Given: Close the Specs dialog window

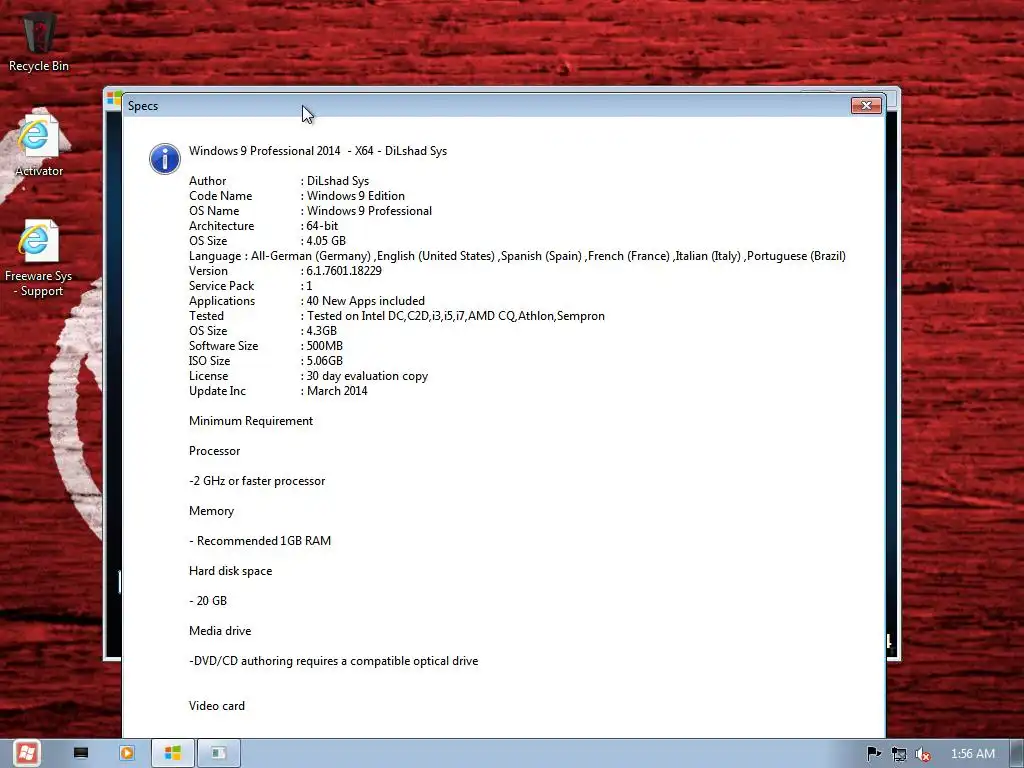Looking at the screenshot, I should [x=866, y=105].
